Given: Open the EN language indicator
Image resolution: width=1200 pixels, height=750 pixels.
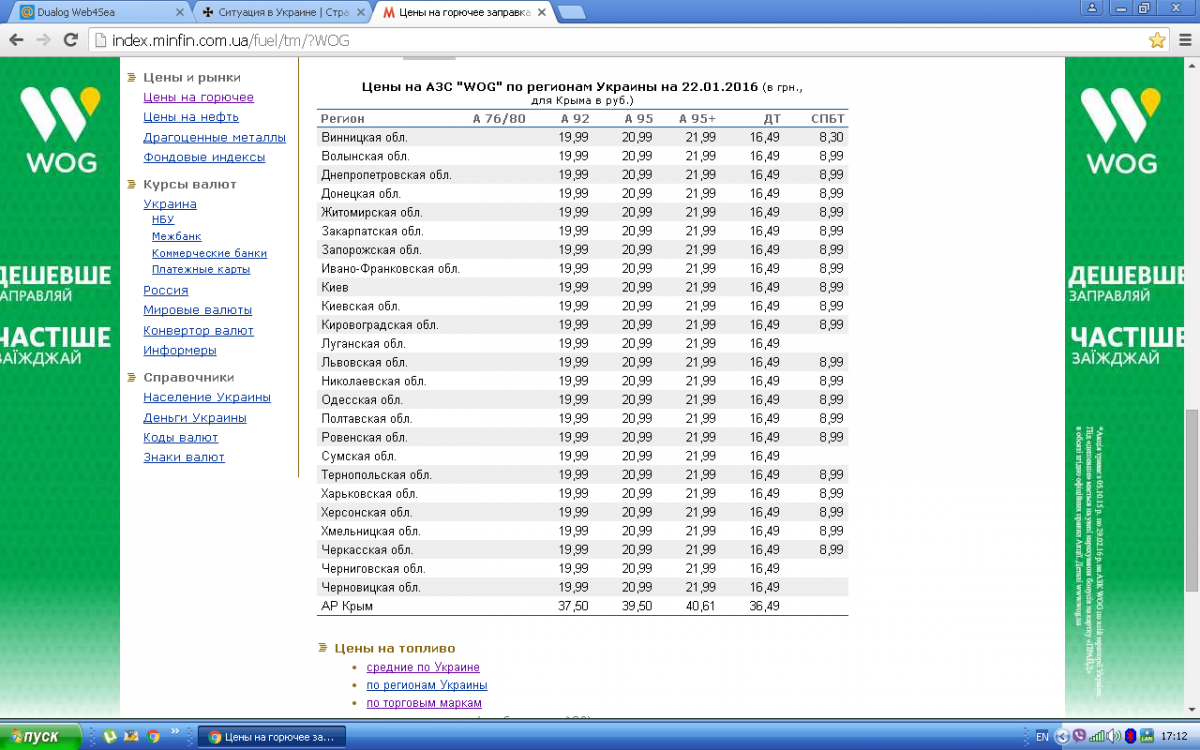Looking at the screenshot, I should (x=1042, y=737).
